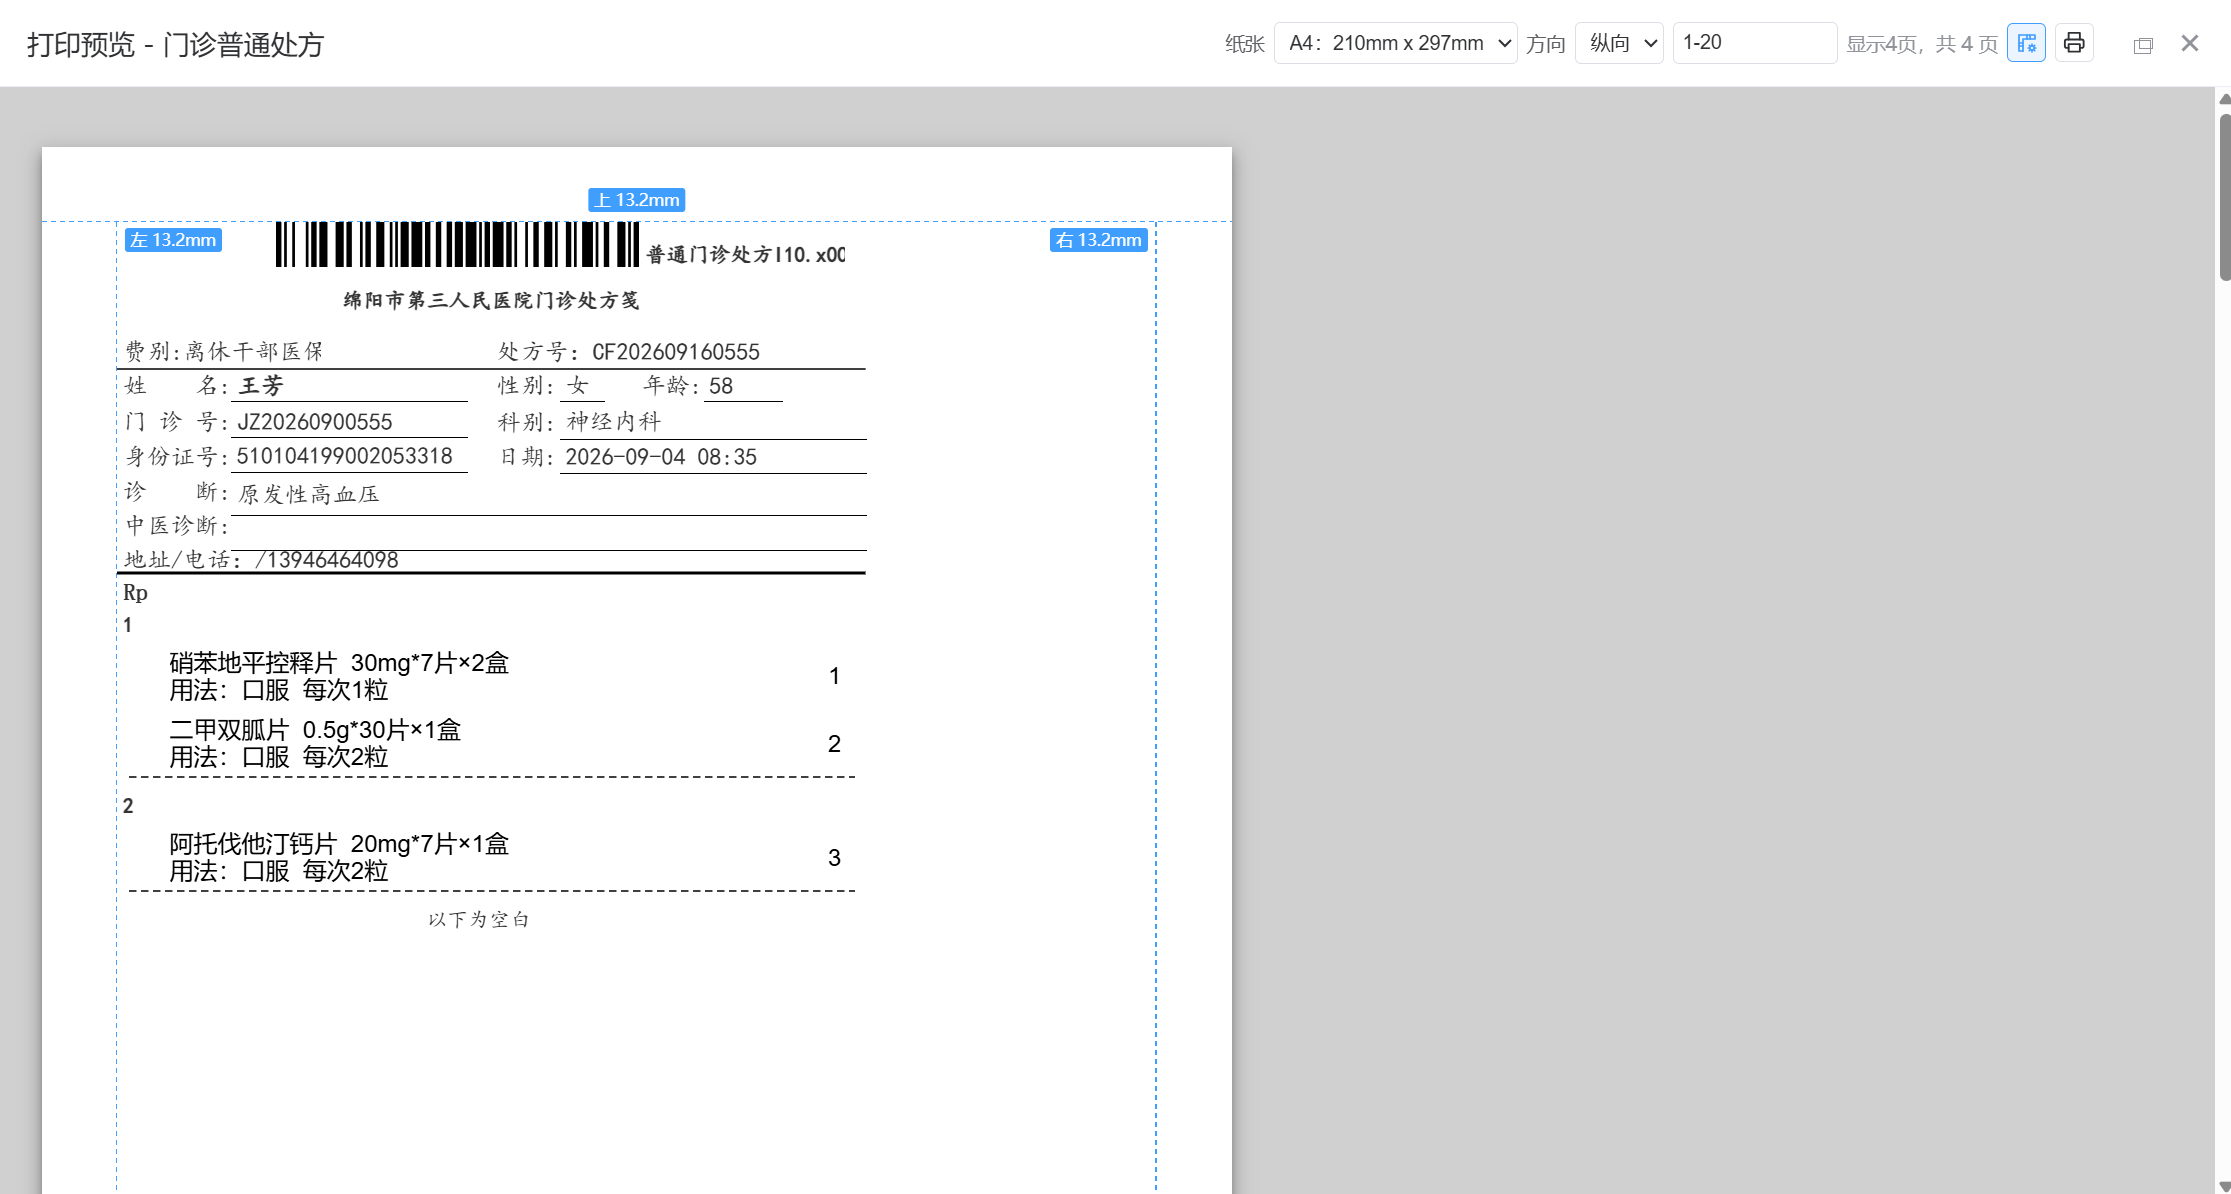The image size is (2231, 1194).
Task: Close the print preview dialog
Action: 2190,43
